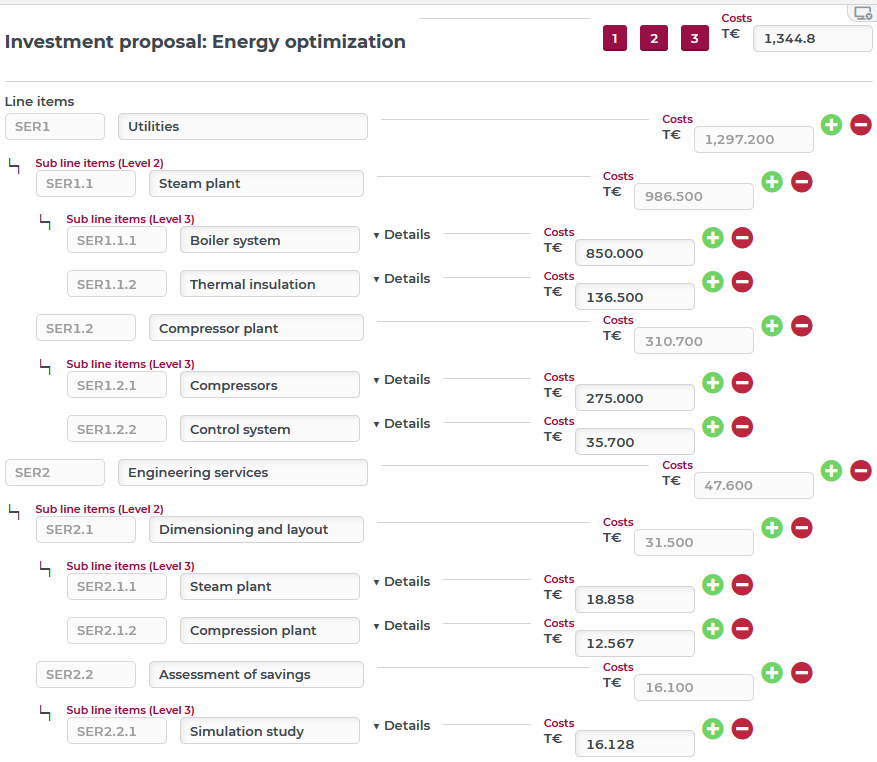Expand Details for SER2.1.1 Steam plant

click(402, 581)
